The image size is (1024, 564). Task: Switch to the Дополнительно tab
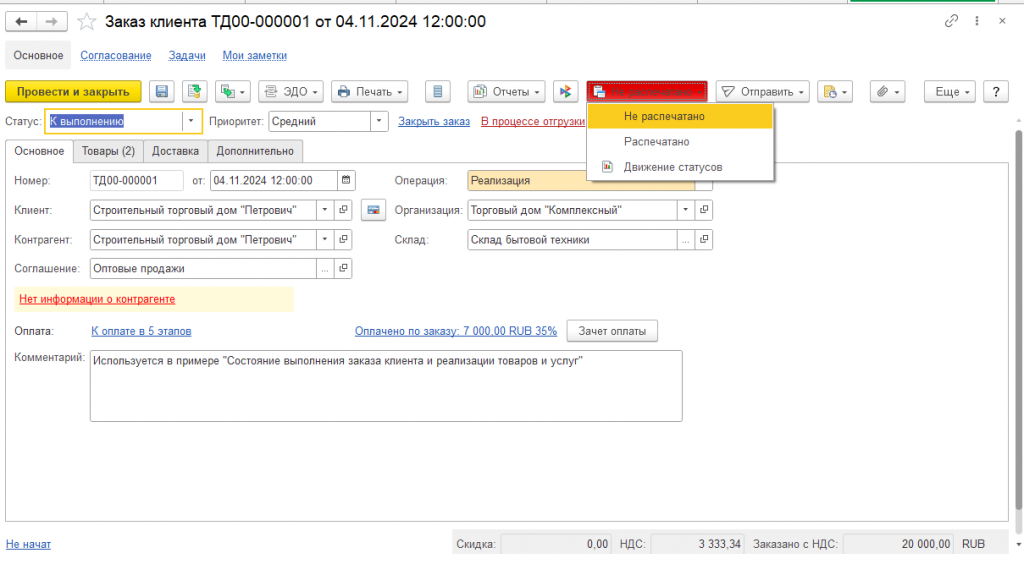click(x=255, y=151)
